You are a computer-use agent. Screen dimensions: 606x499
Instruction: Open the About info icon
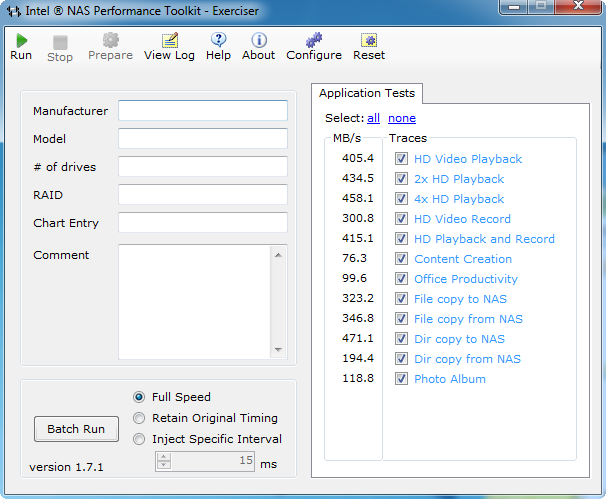(x=259, y=40)
